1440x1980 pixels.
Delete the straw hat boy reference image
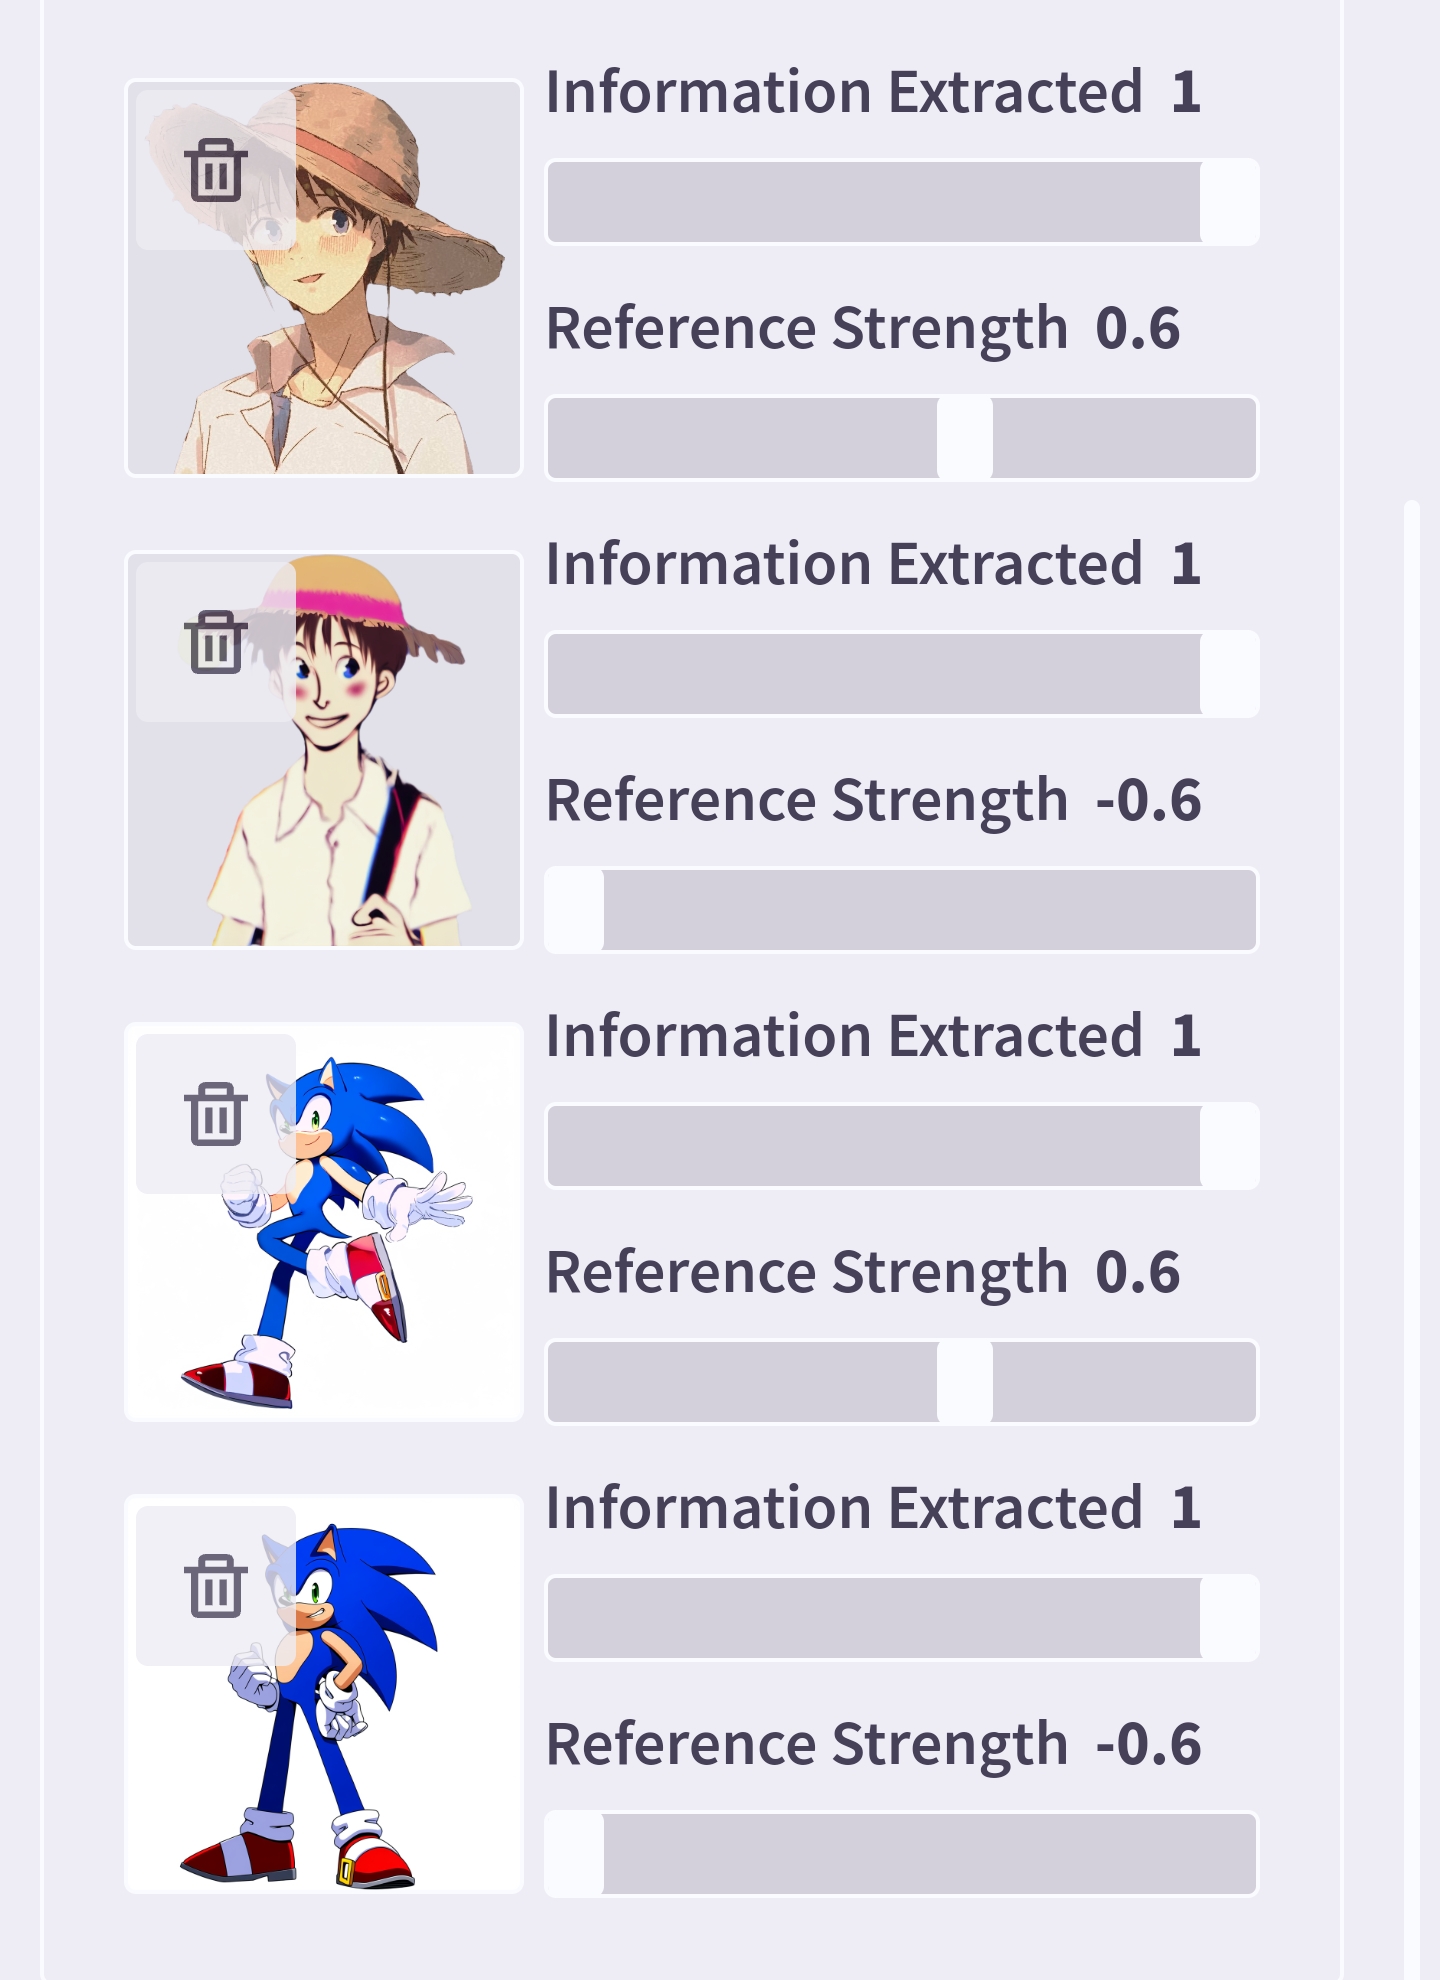[x=215, y=171]
